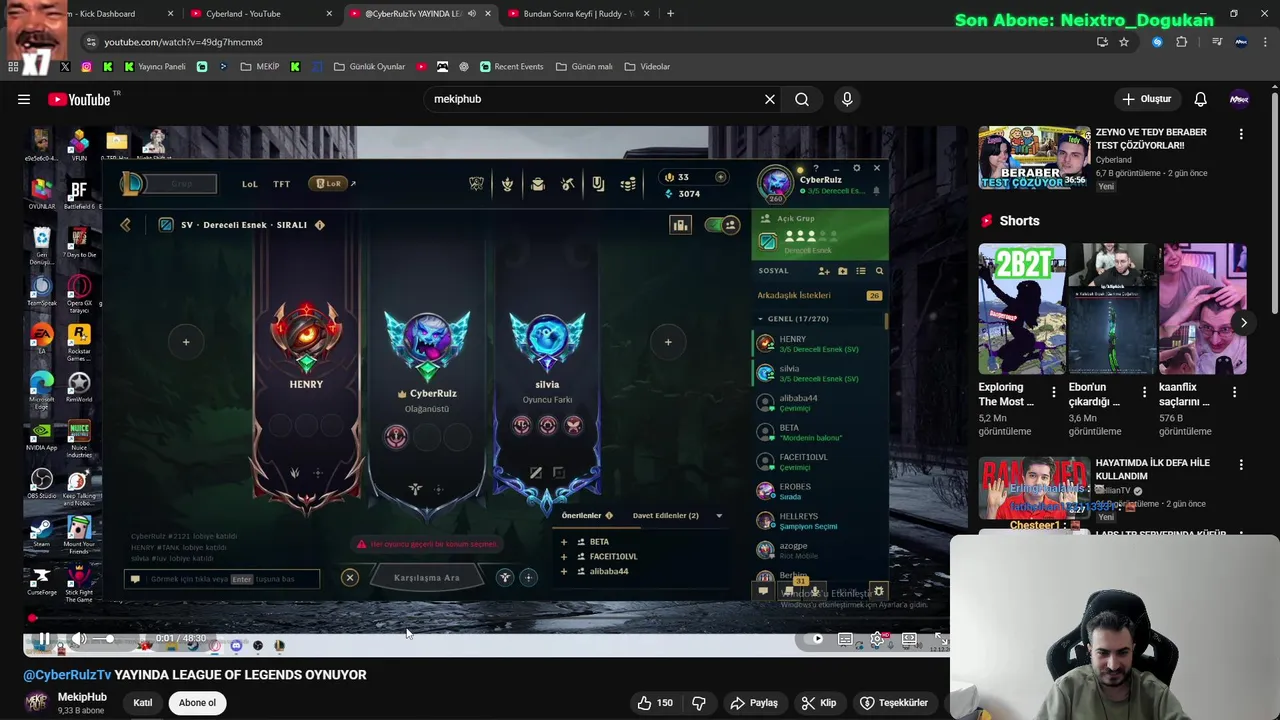Select friend EROBES in friends list
Viewport: 1280px width, 720px height.
(818, 491)
